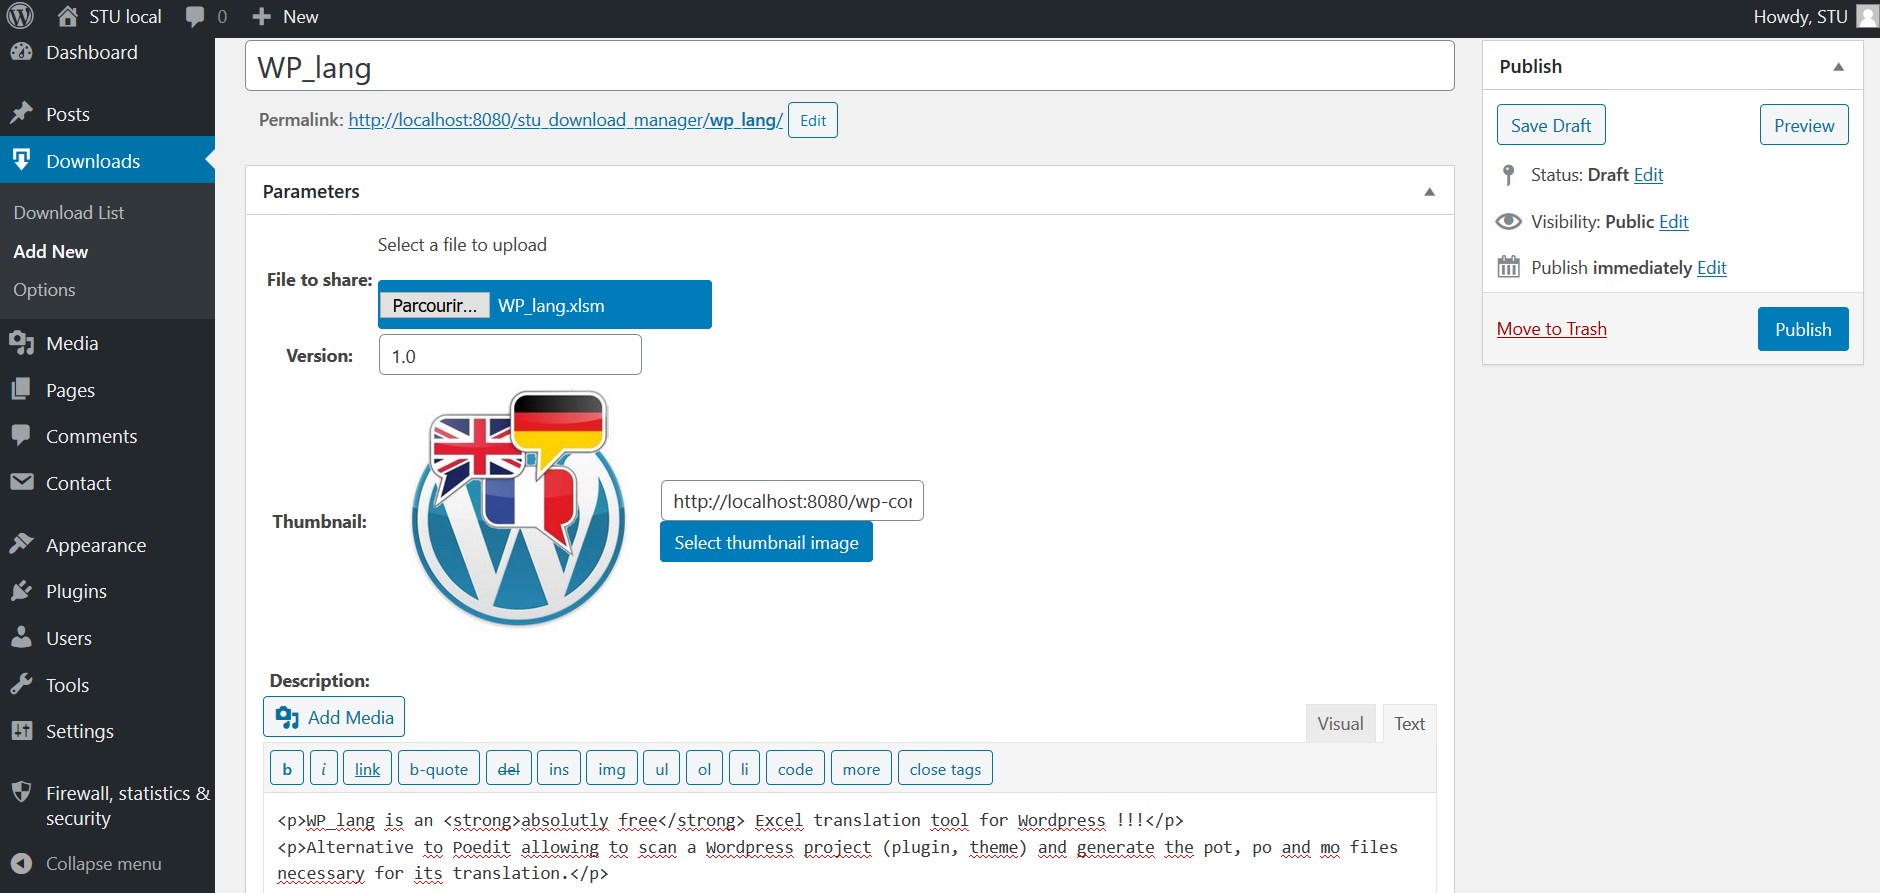Click the b-quote quicktag

click(438, 769)
